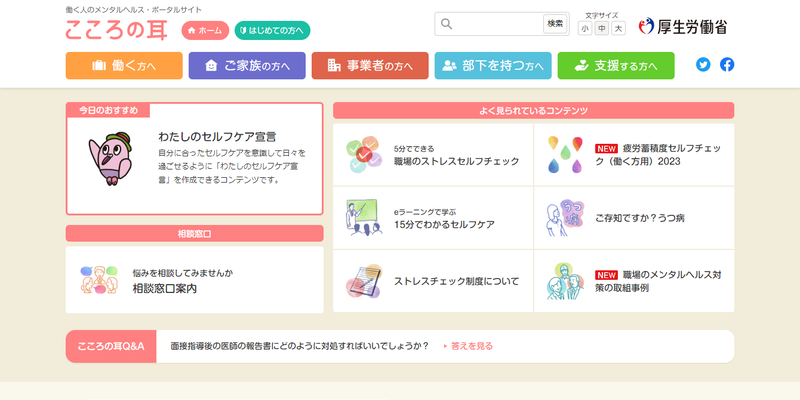Click the Twitter bird icon
Image resolution: width=800 pixels, height=400 pixels.
[x=703, y=65]
